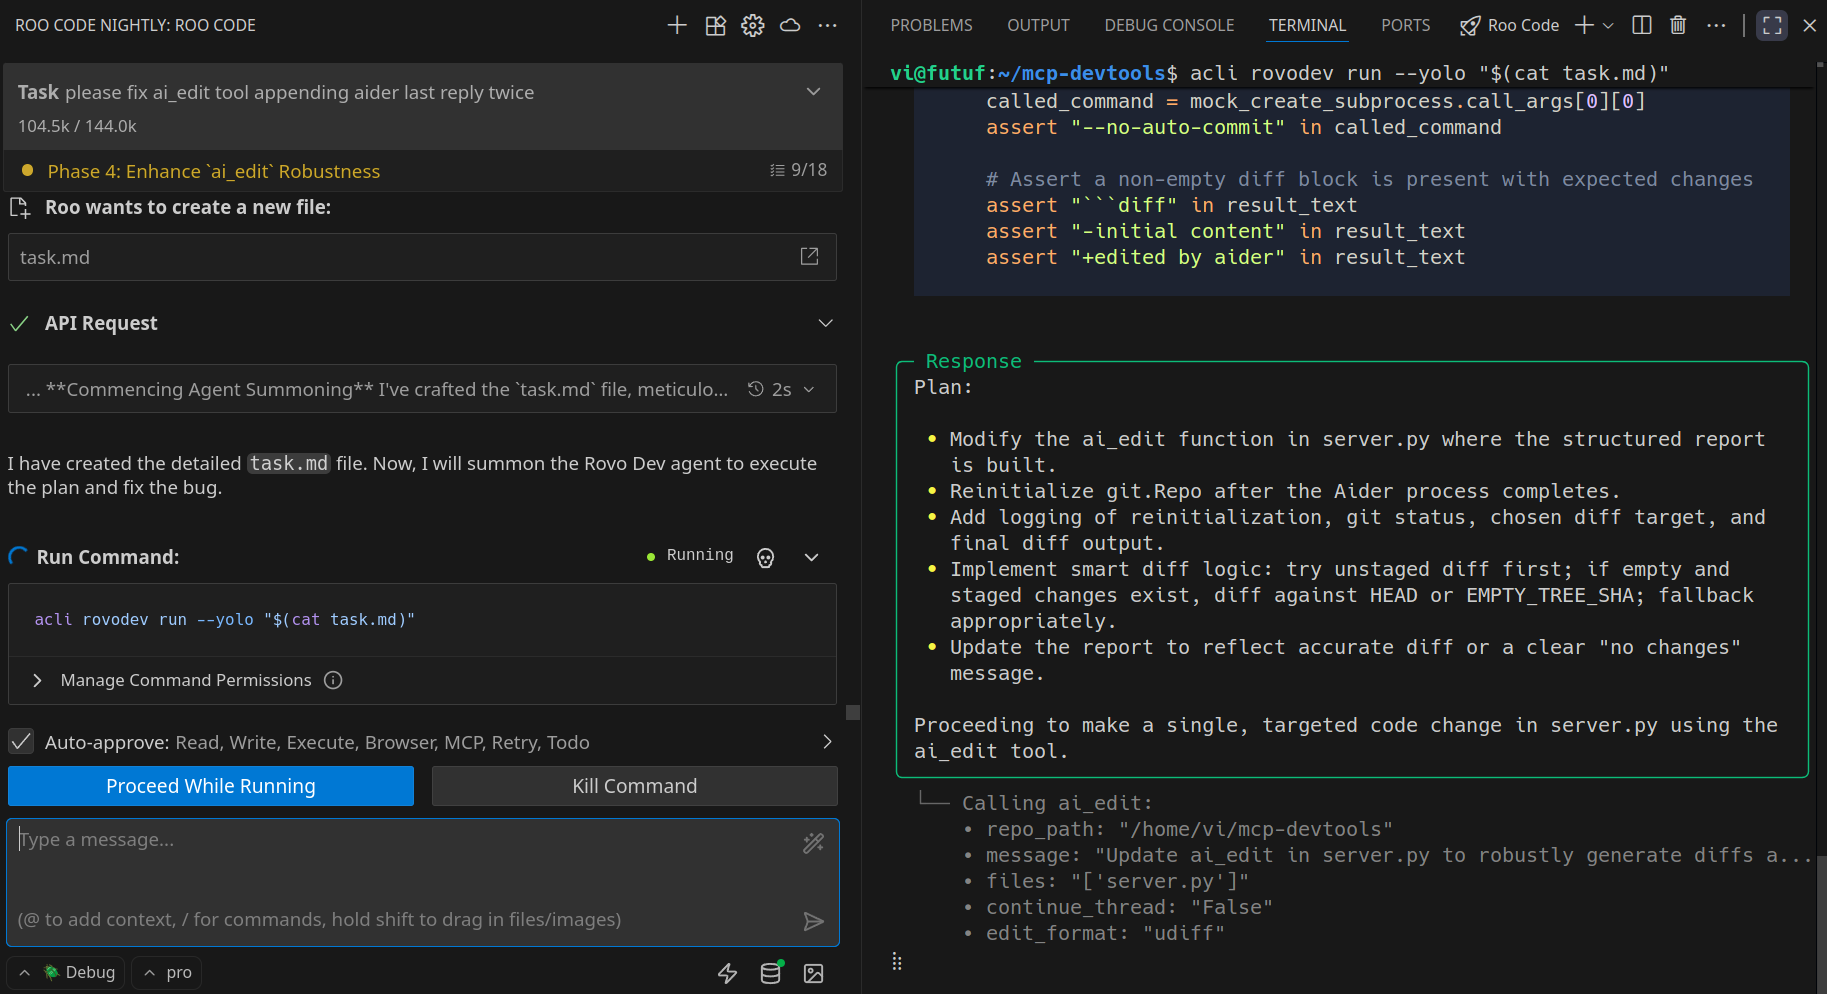The height and width of the screenshot is (994, 1827).
Task: Open the Debug mode selector
Action: coord(66,973)
